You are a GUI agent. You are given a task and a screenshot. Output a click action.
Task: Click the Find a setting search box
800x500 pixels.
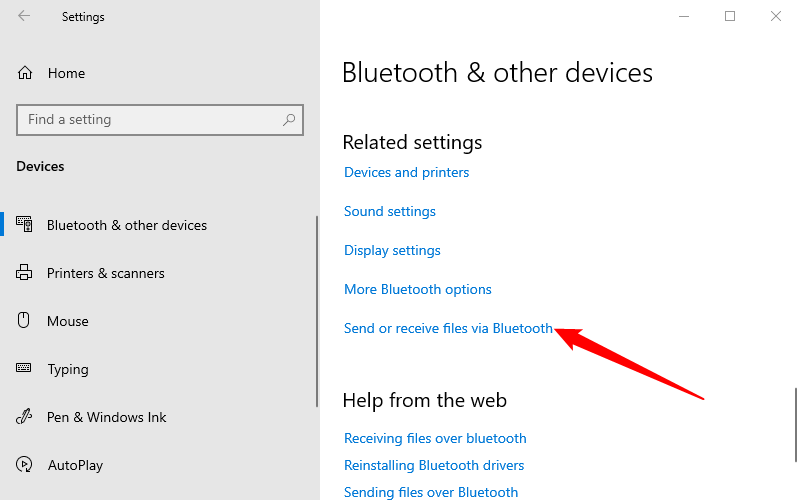coord(150,120)
